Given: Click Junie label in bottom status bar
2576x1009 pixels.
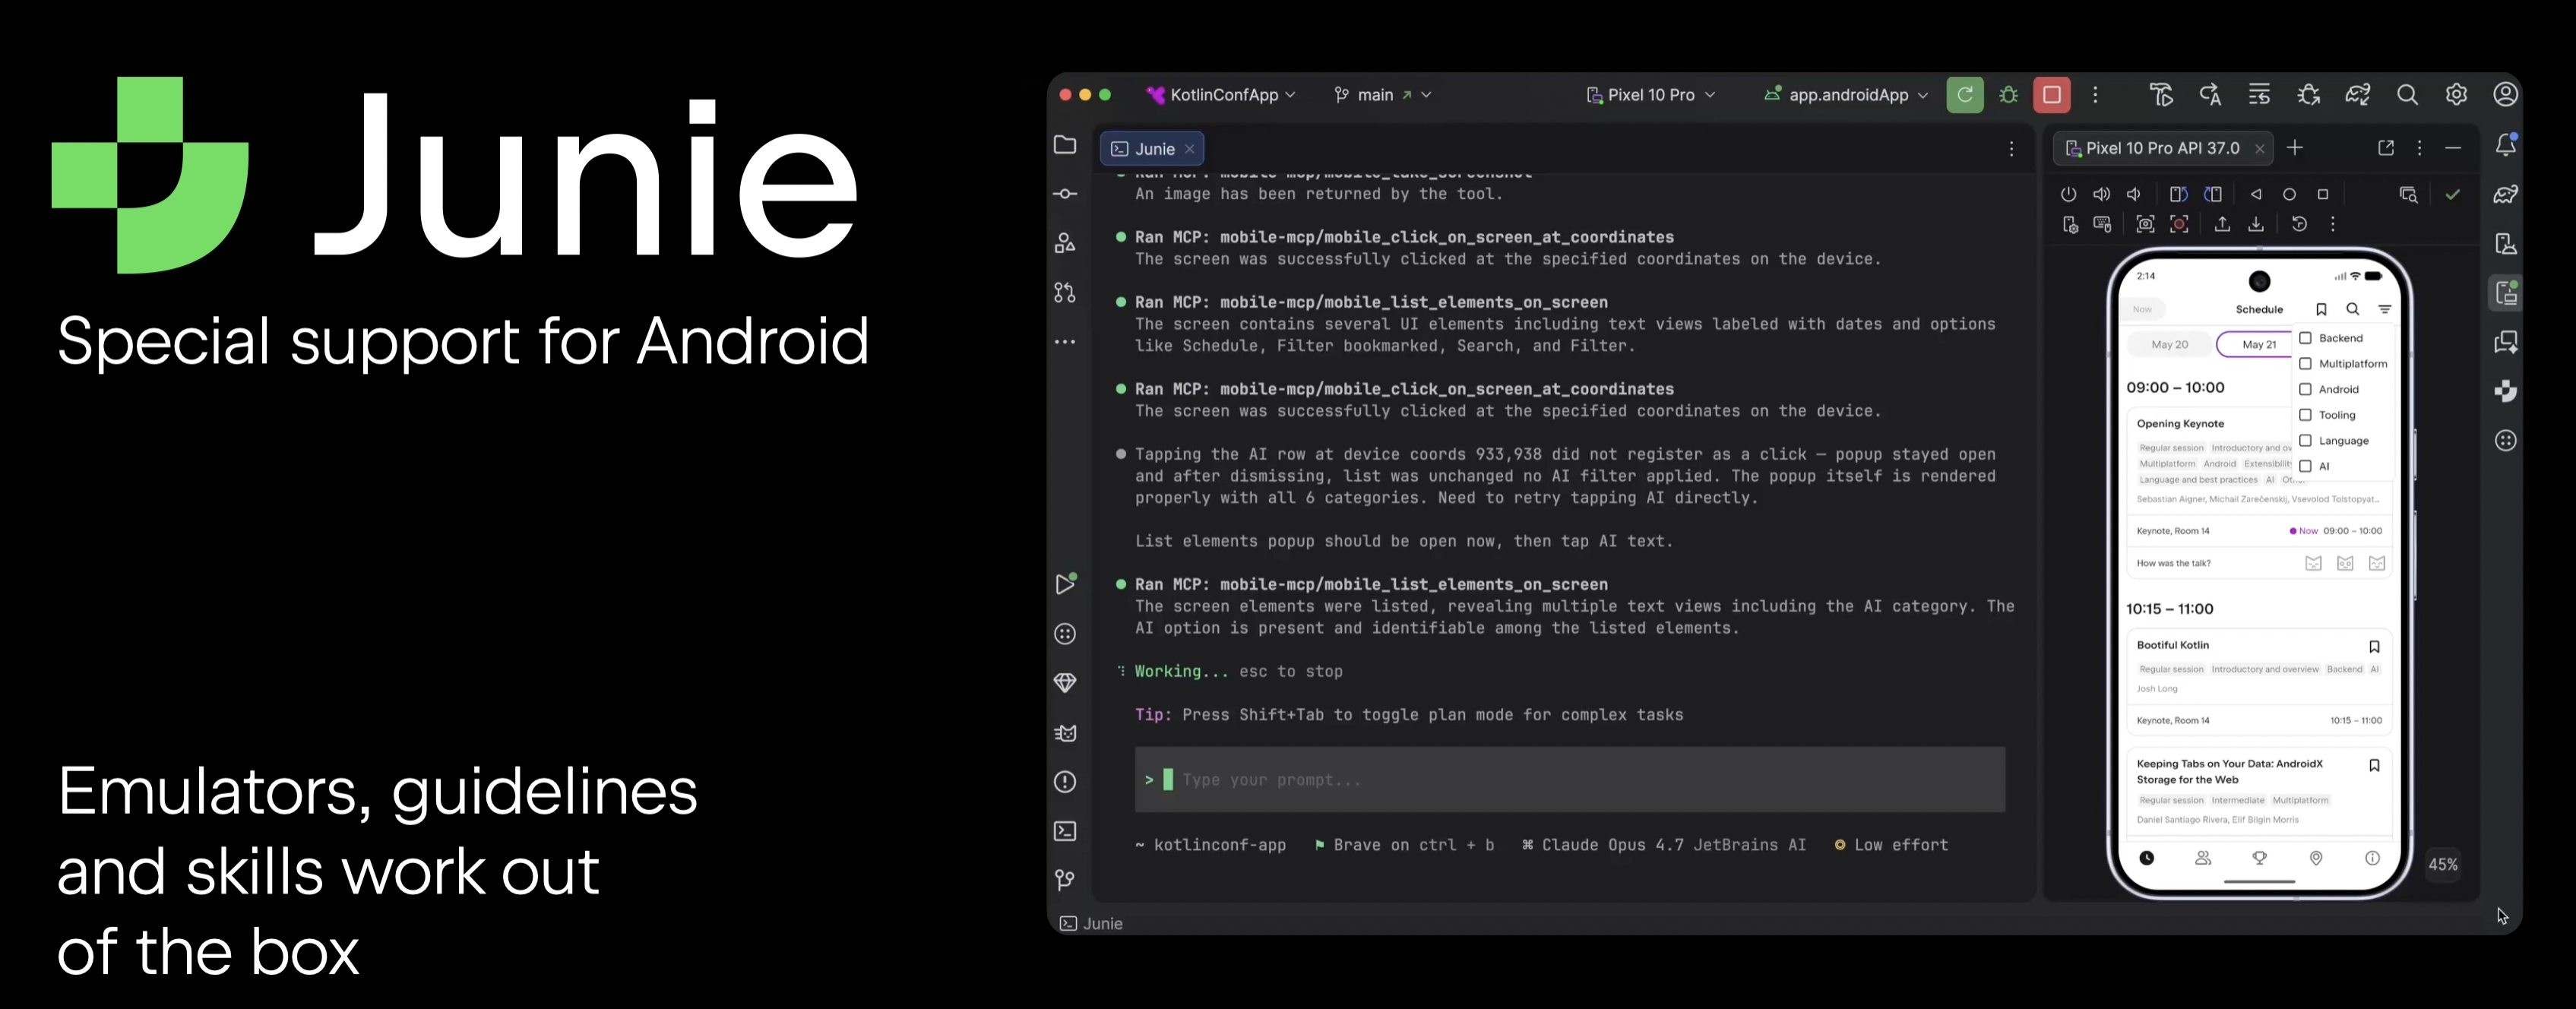Looking at the screenshot, I should point(1091,924).
